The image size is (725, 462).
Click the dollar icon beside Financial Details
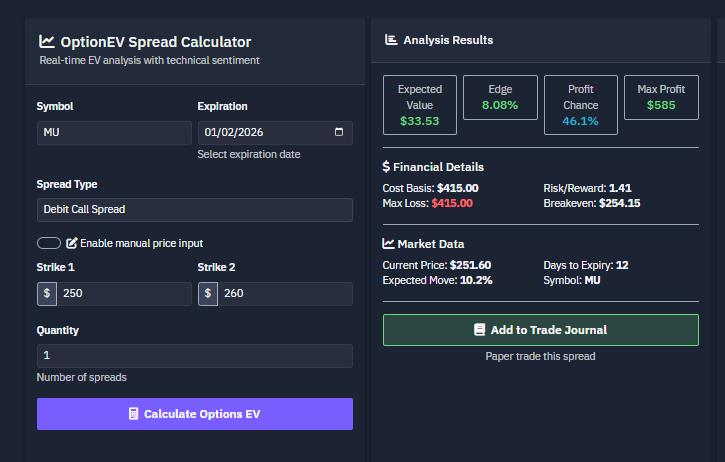386,167
